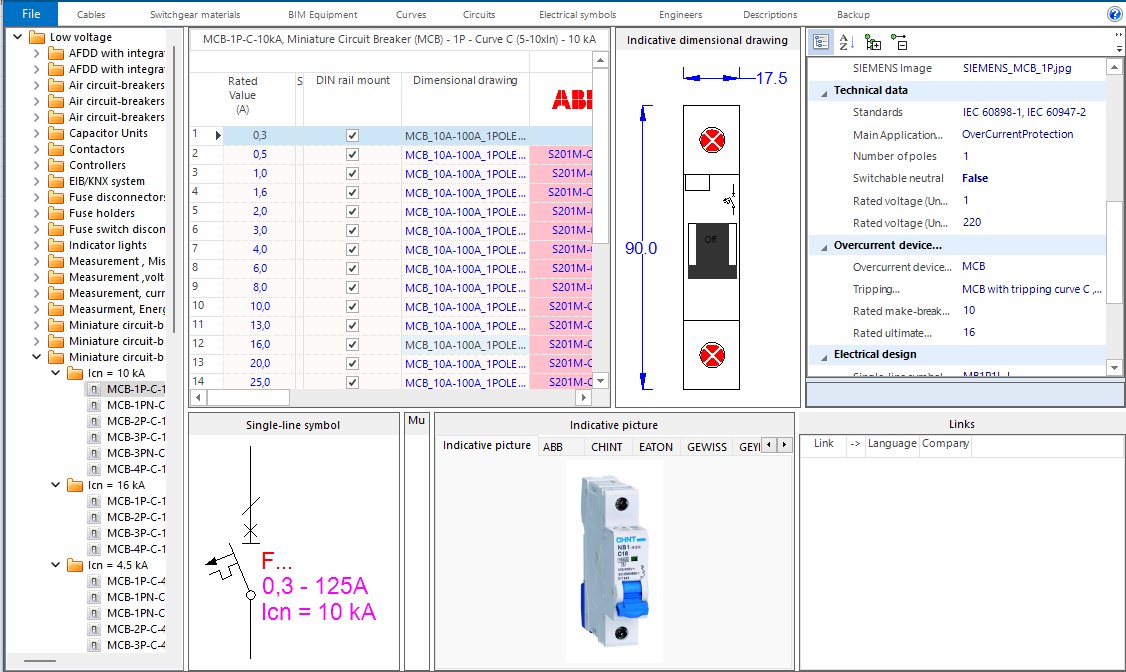Toggle DIN rail mount checkbox on row 1
Screen dimensions: 1126x672
[352, 134]
